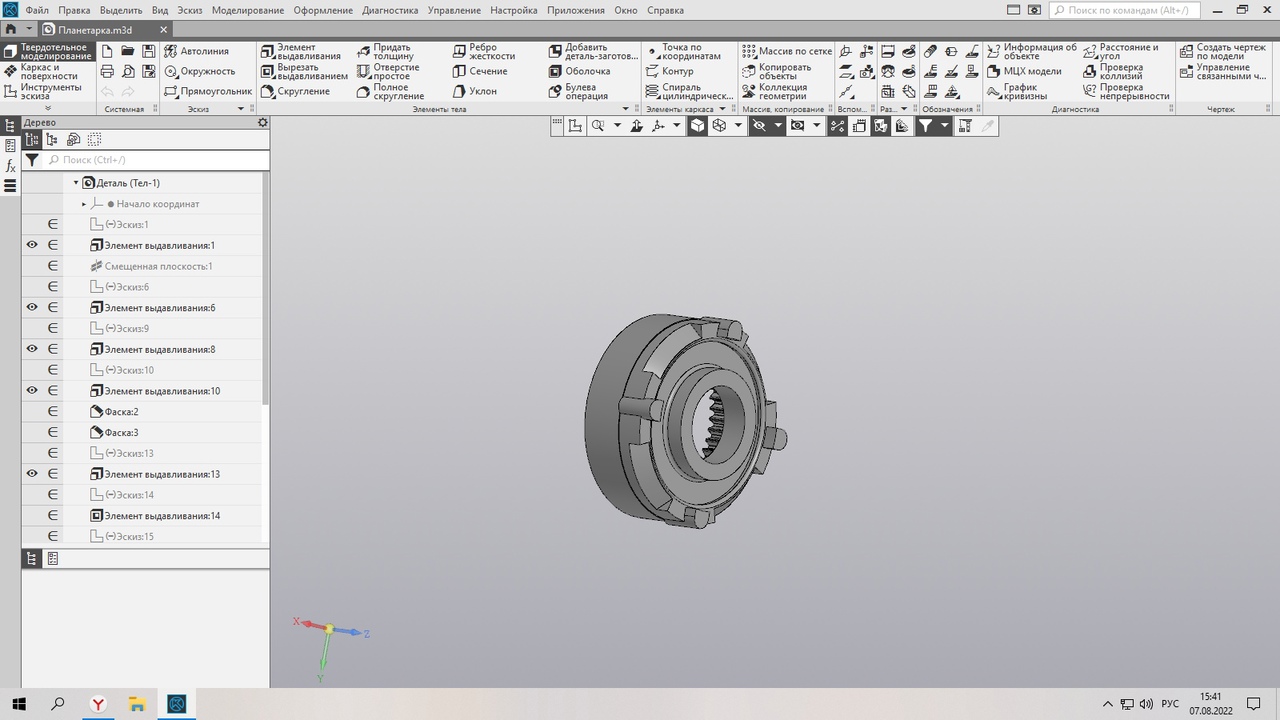Click the Ребро жесткости tool

482,51
